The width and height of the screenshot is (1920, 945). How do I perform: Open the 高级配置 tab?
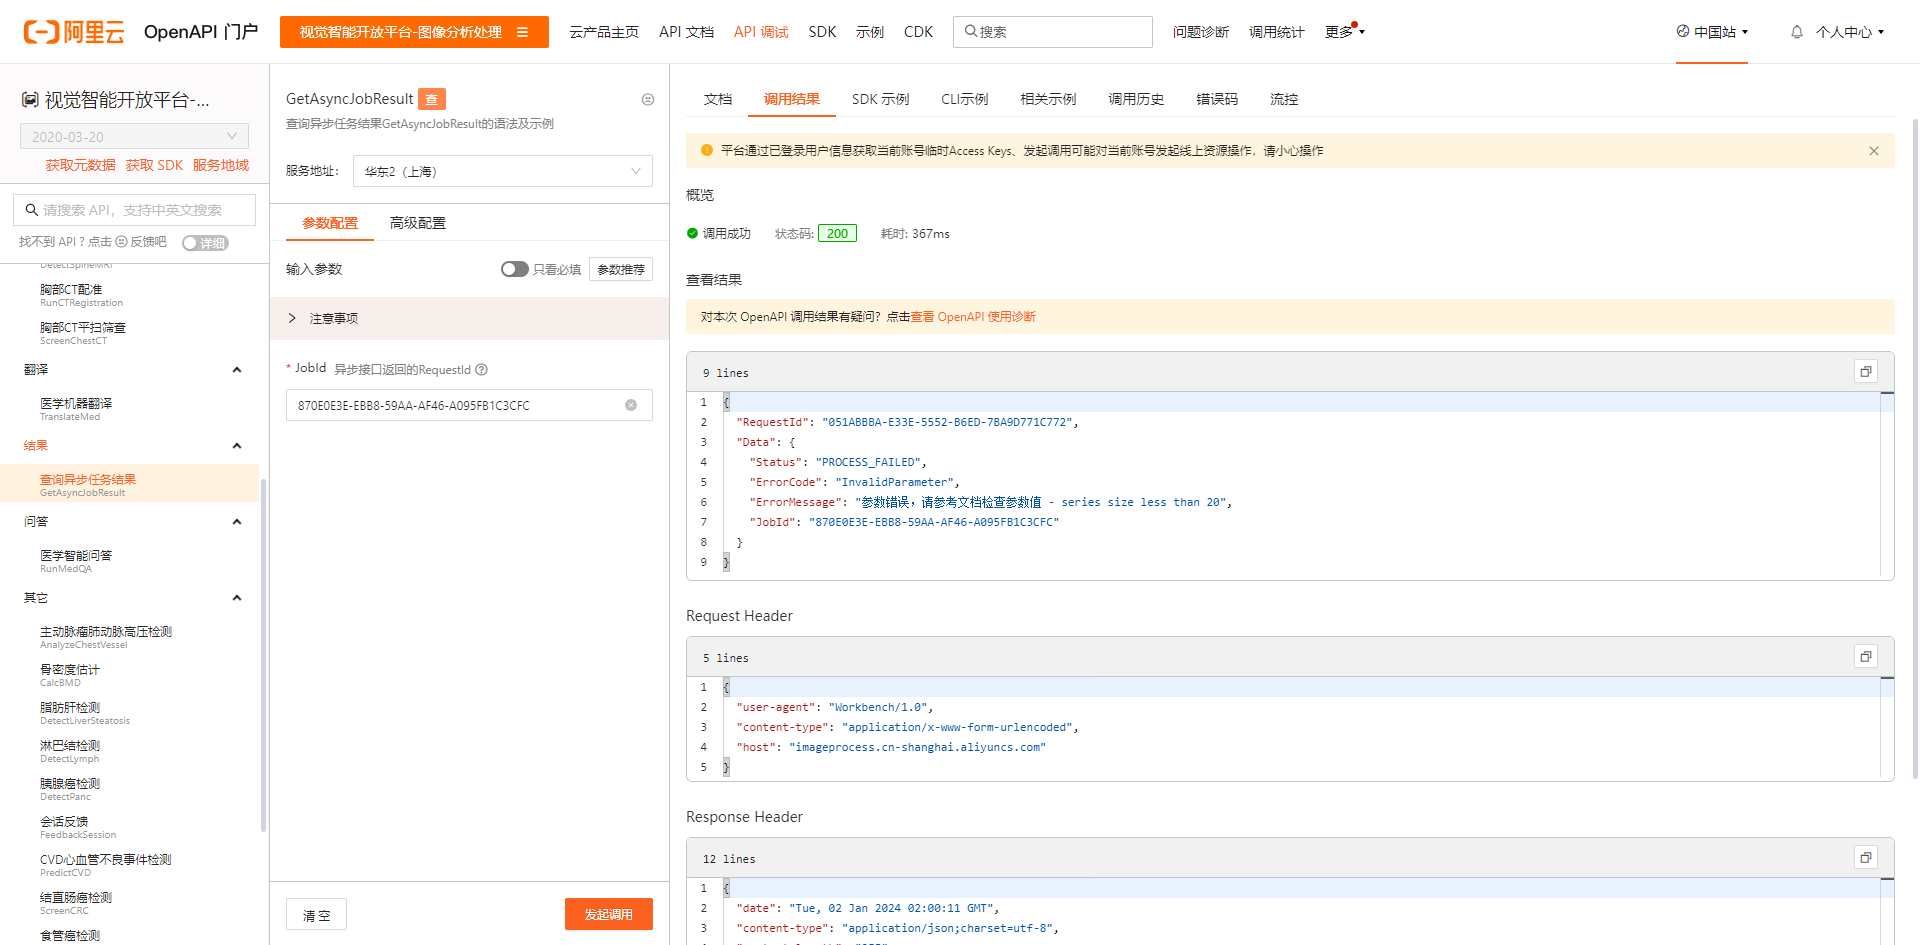pyautogui.click(x=418, y=223)
